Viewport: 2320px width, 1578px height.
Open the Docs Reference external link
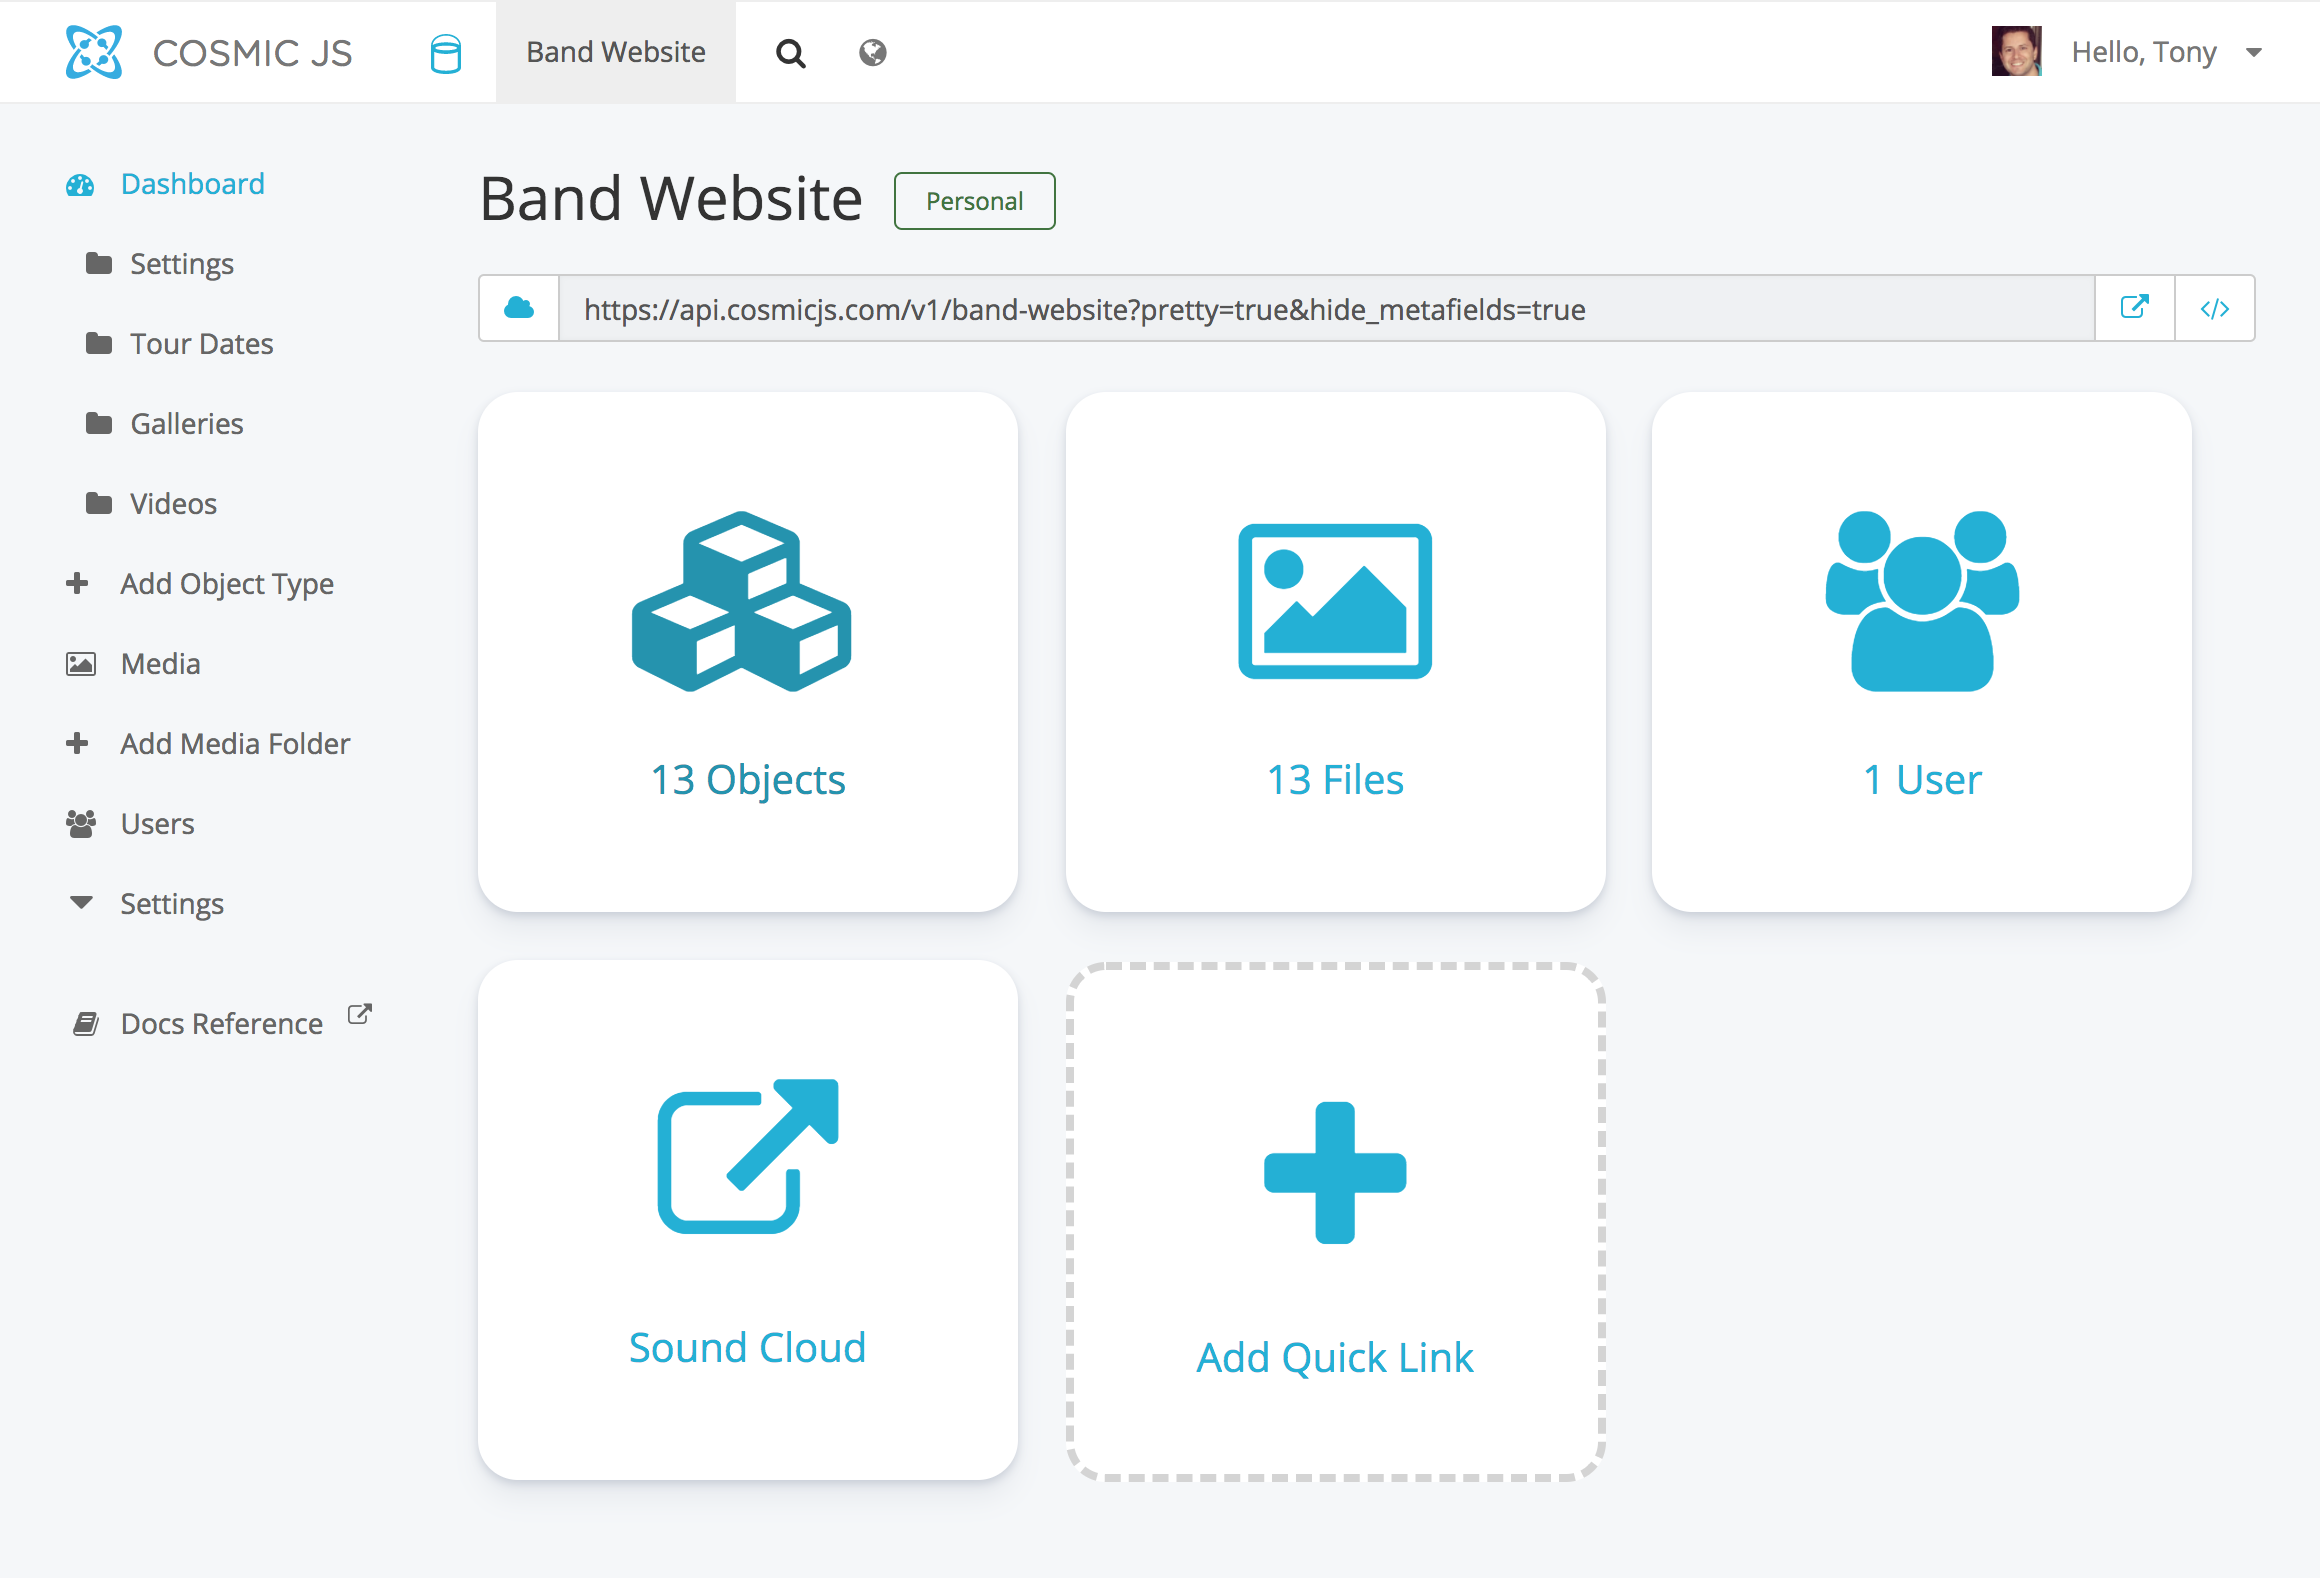click(x=222, y=1023)
